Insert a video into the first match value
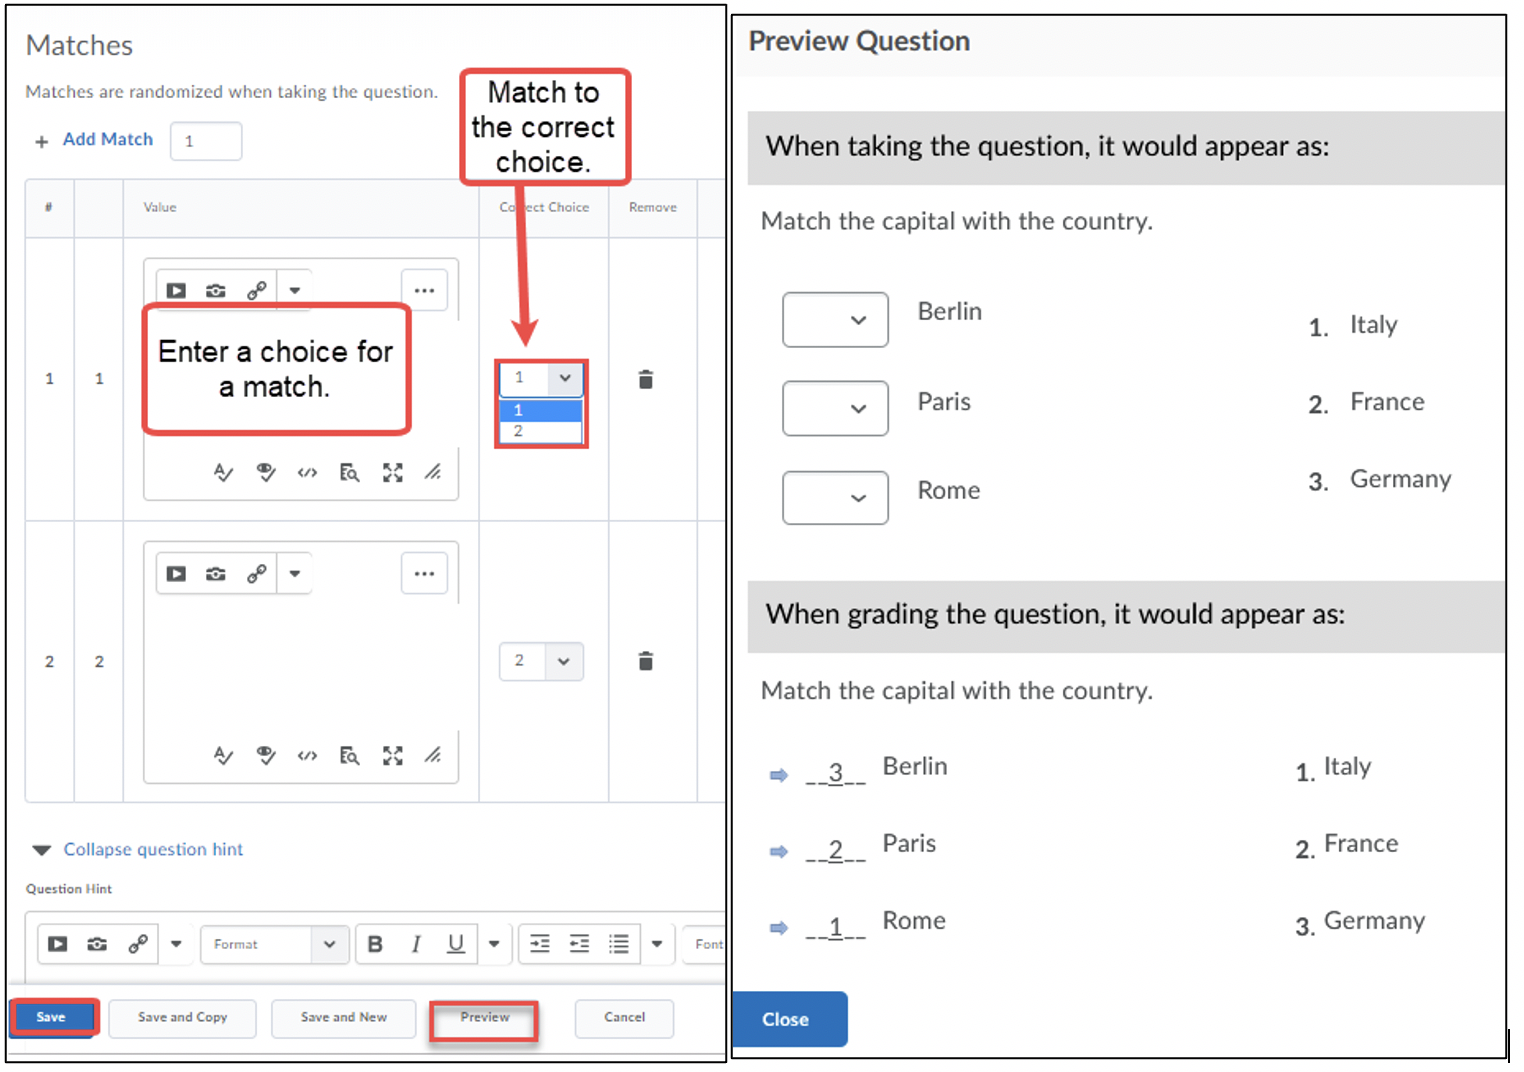This screenshot has width=1524, height=1072. [x=176, y=290]
